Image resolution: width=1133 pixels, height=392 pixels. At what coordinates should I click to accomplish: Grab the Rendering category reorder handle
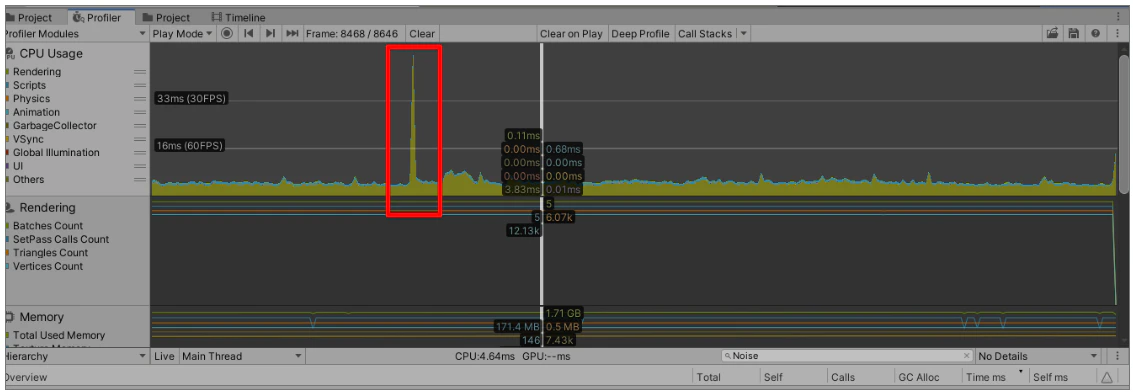click(x=140, y=71)
